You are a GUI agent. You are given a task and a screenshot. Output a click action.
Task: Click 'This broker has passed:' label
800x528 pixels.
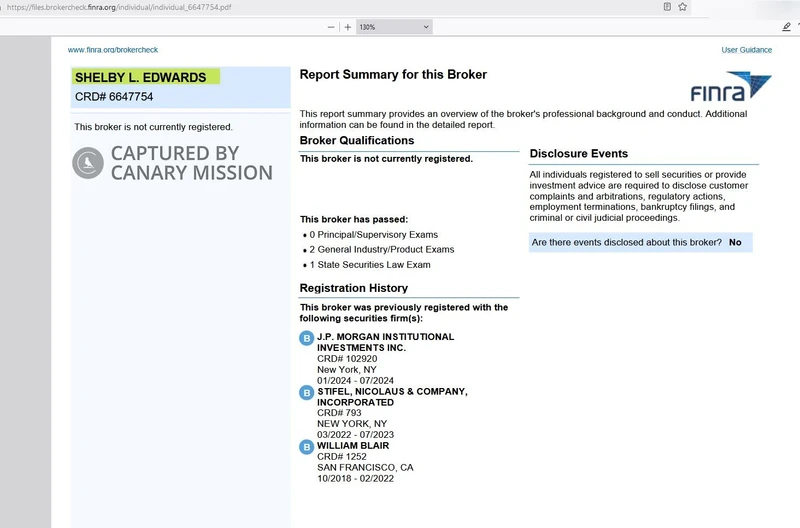pos(354,219)
